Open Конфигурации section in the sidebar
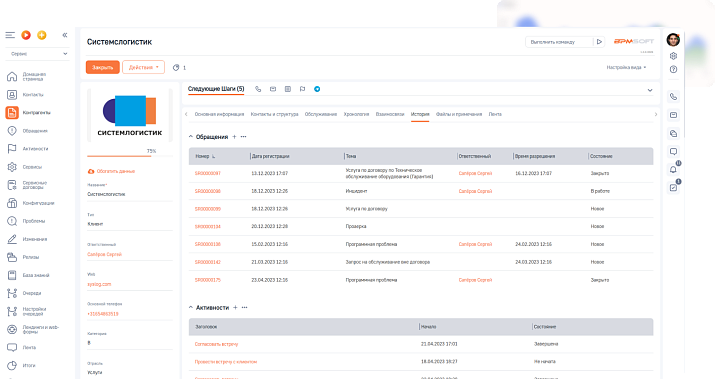Image resolution: width=715 pixels, height=379 pixels. tap(32, 203)
